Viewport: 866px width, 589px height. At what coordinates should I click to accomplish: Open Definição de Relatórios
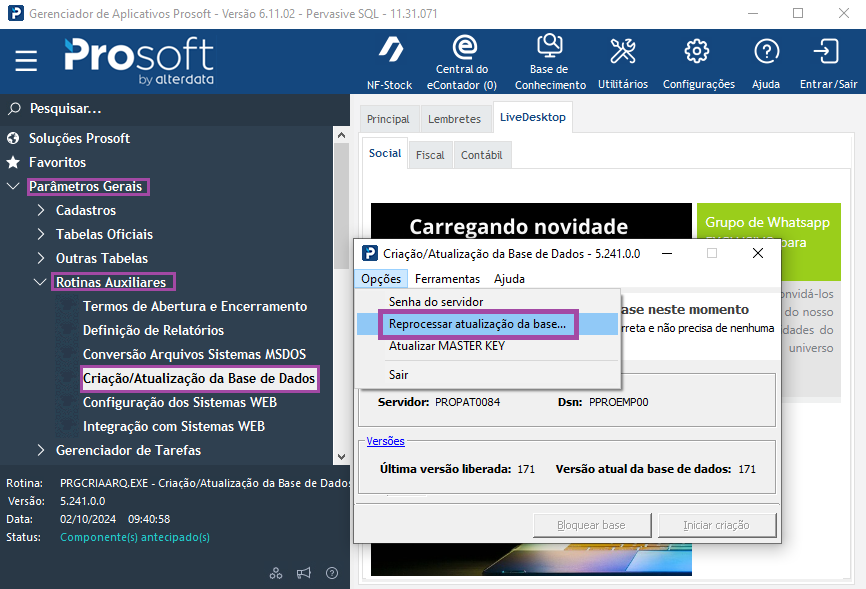153,330
